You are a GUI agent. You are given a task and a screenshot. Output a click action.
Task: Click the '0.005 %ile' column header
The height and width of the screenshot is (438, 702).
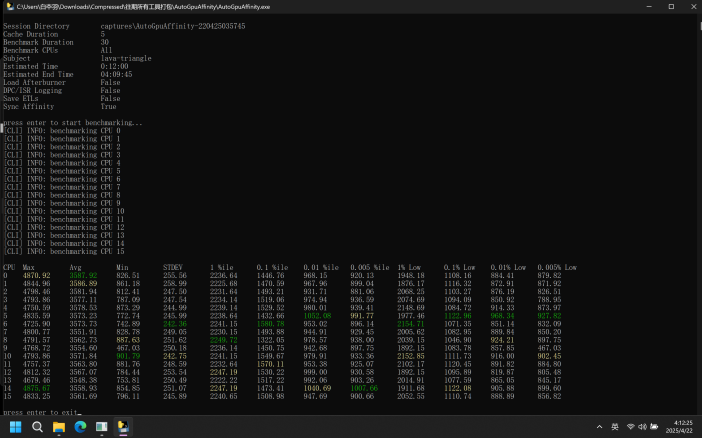(x=370, y=267)
